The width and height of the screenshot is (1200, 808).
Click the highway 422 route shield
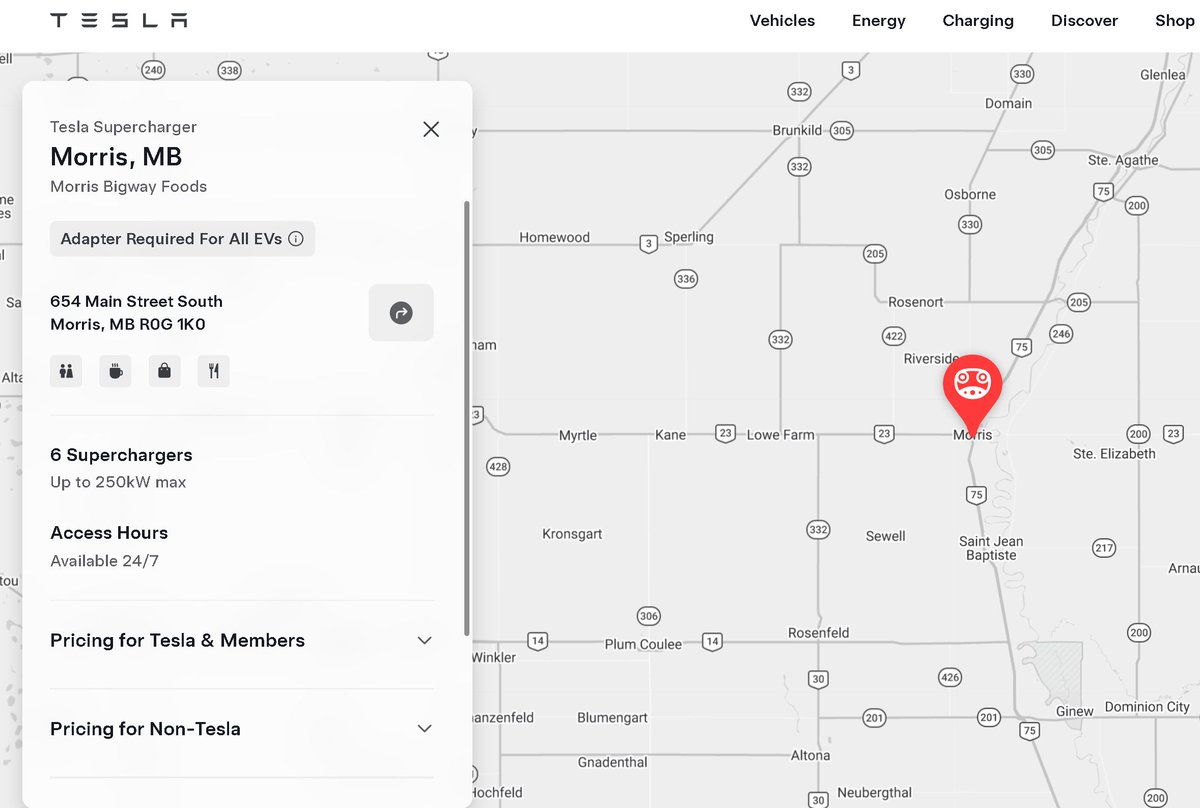pyautogui.click(x=894, y=336)
